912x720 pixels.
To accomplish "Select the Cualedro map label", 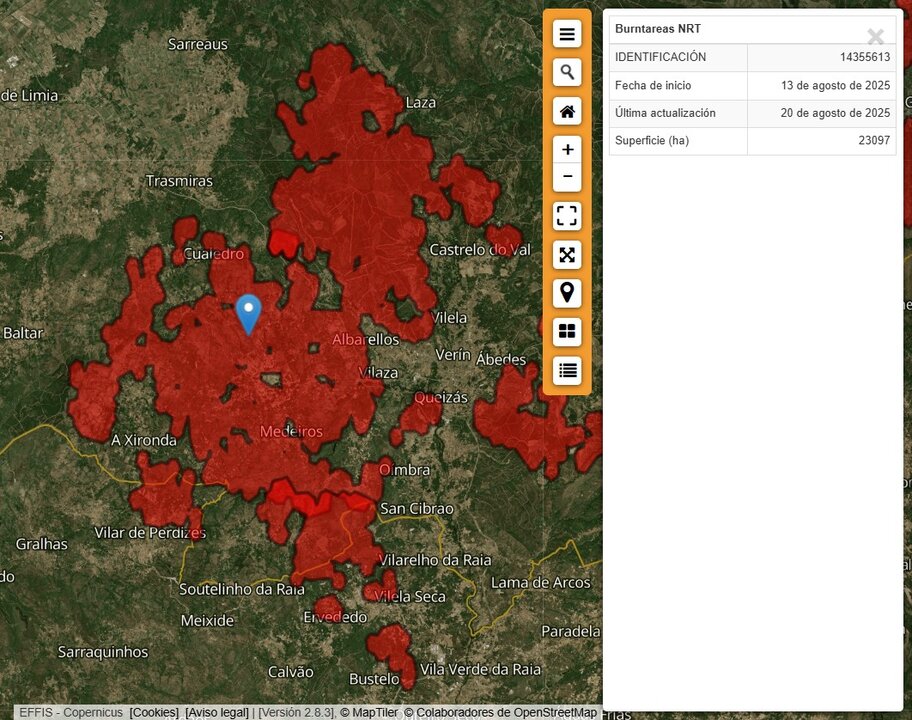I will tap(213, 254).
